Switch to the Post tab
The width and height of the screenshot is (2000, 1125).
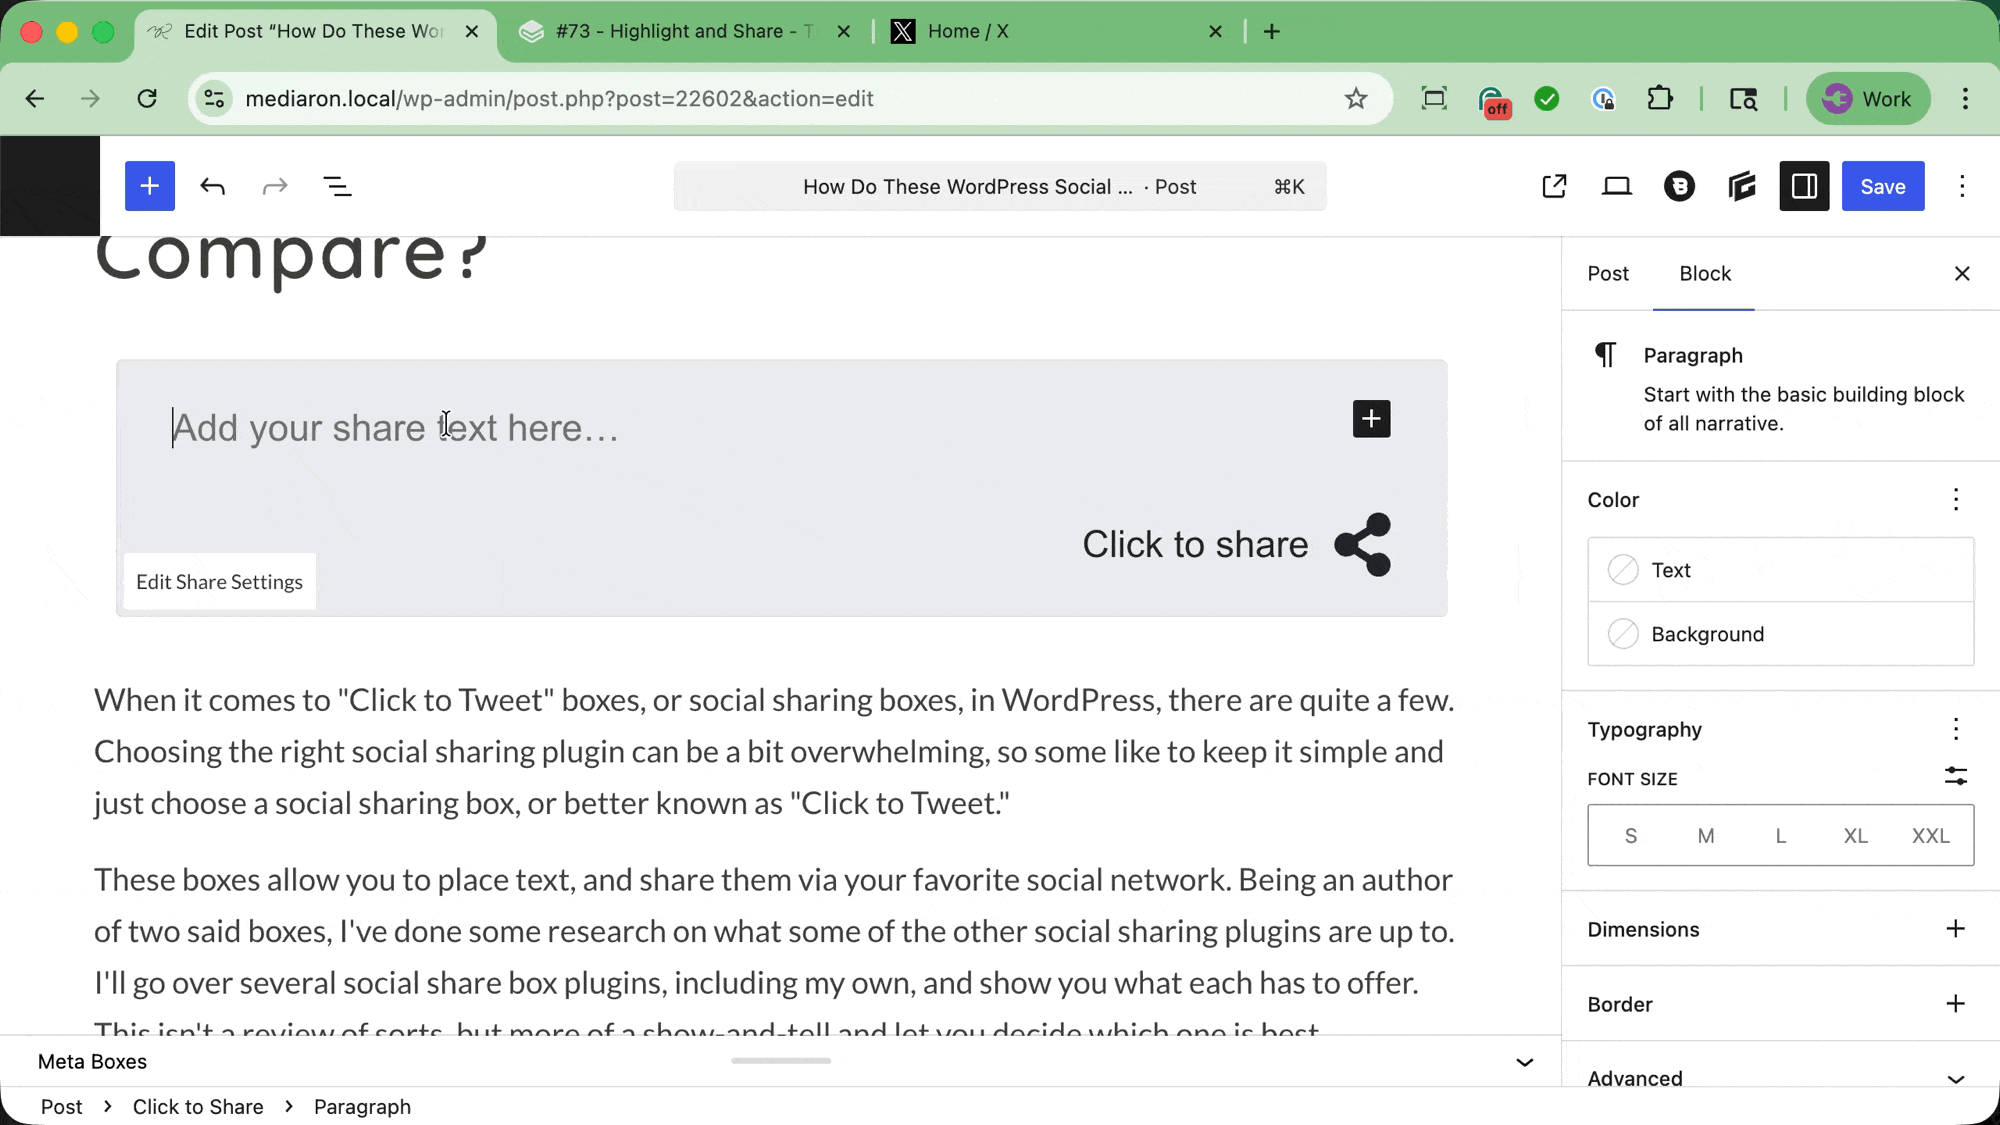1608,274
